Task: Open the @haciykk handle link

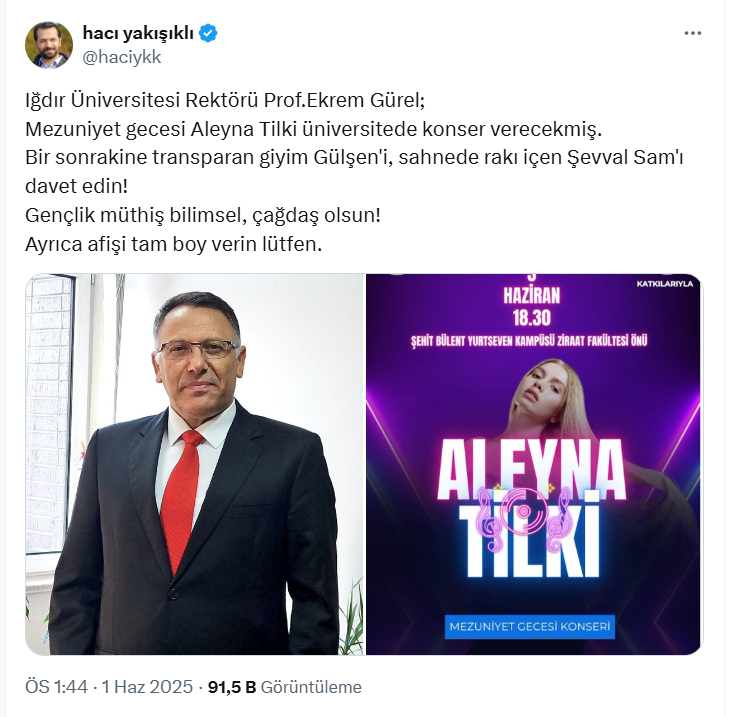Action: point(122,57)
